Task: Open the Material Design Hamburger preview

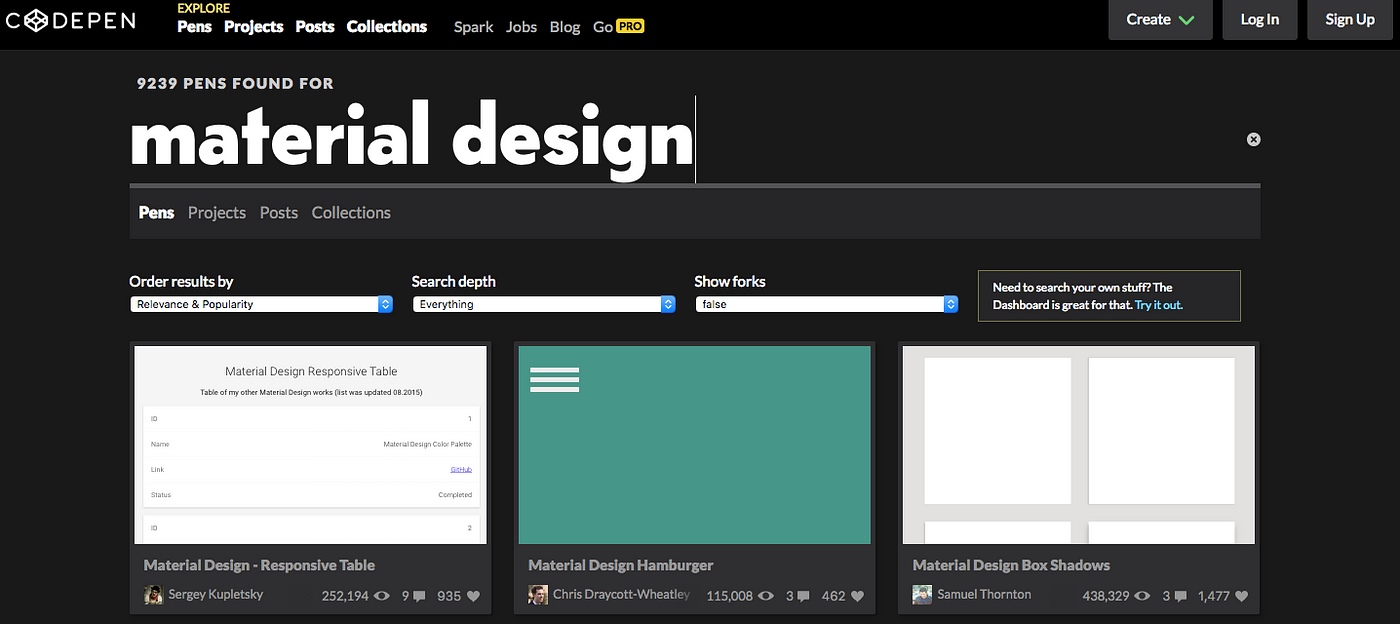Action: (x=695, y=445)
